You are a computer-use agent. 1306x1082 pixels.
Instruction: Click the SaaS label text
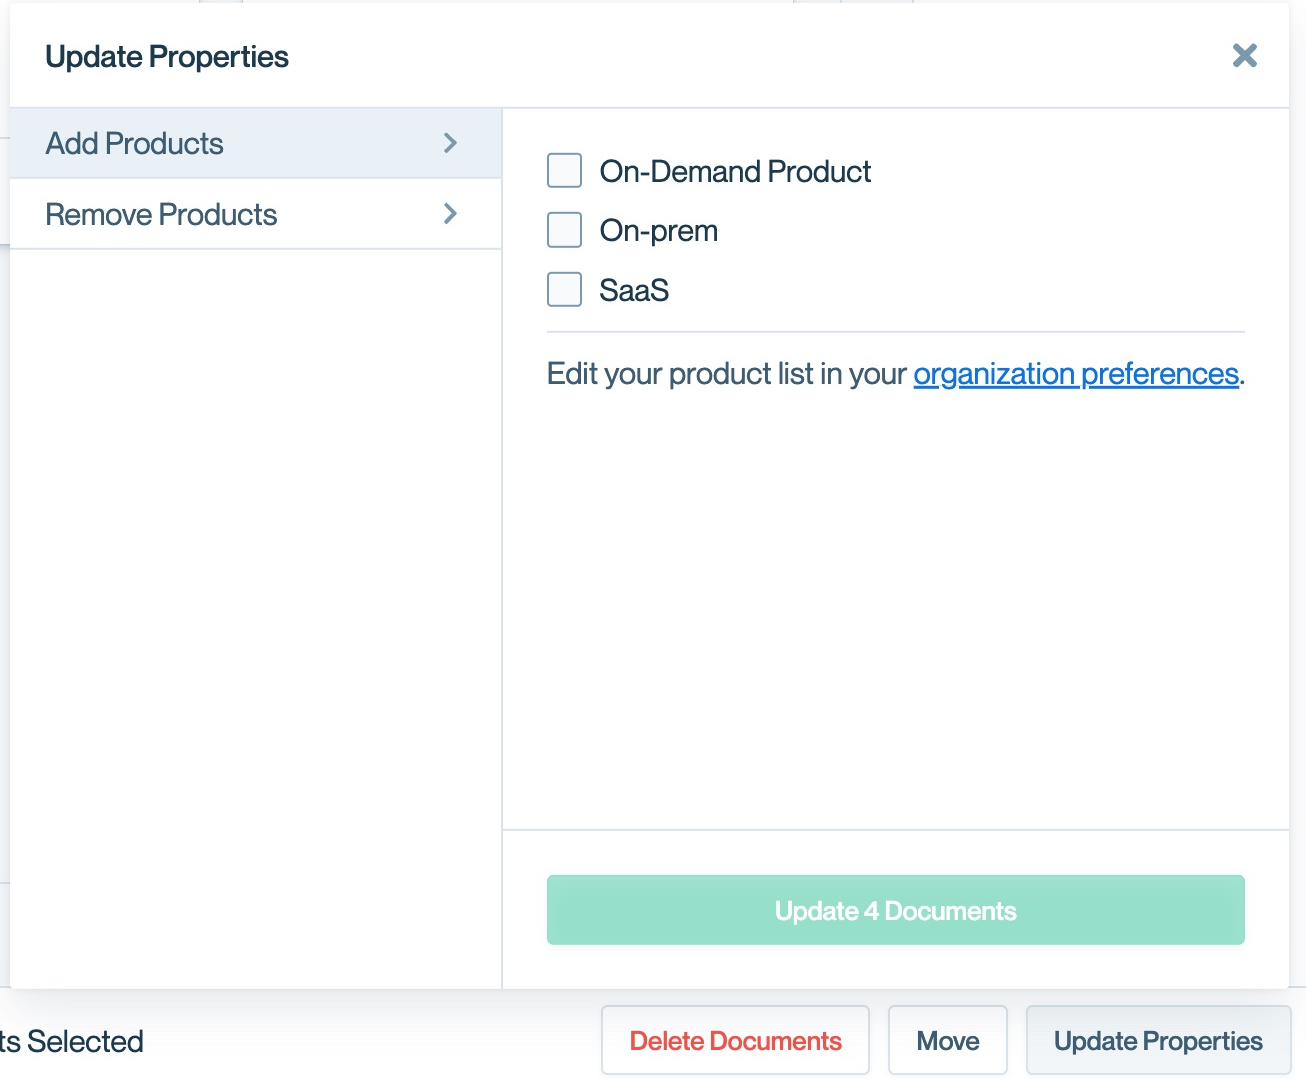(634, 291)
